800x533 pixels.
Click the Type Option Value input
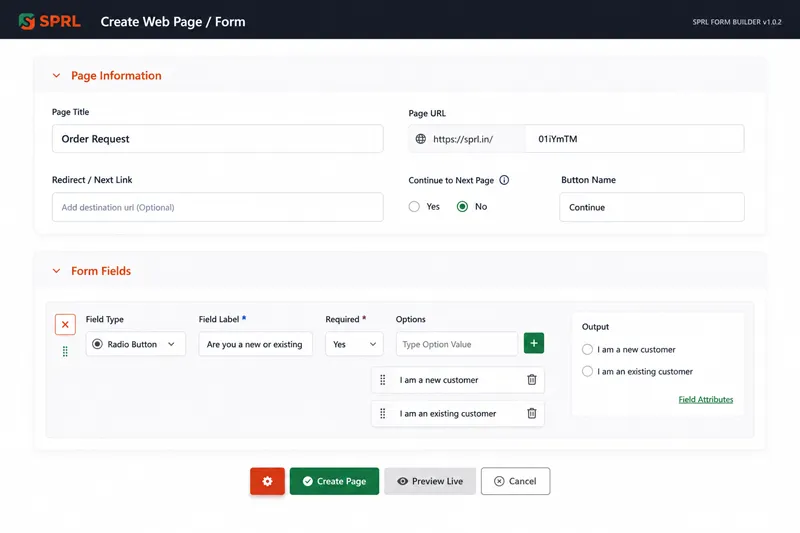tap(457, 344)
